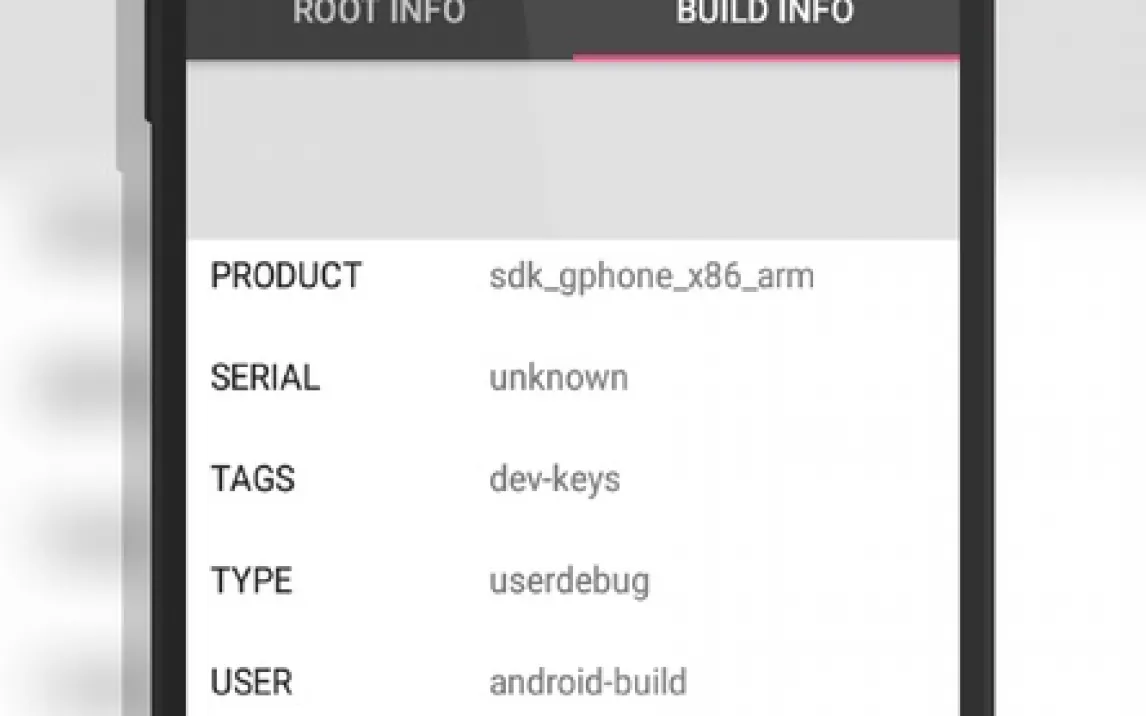Click the phone's left dark bezel

click(168, 400)
